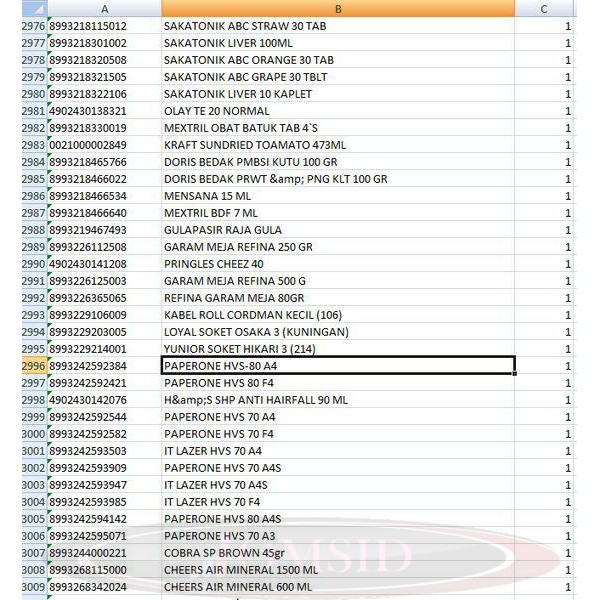Screen dimensions: 600x600
Task: Click the PAPERONE HVS-80 A4 cell
Action: pyautogui.click(x=338, y=366)
